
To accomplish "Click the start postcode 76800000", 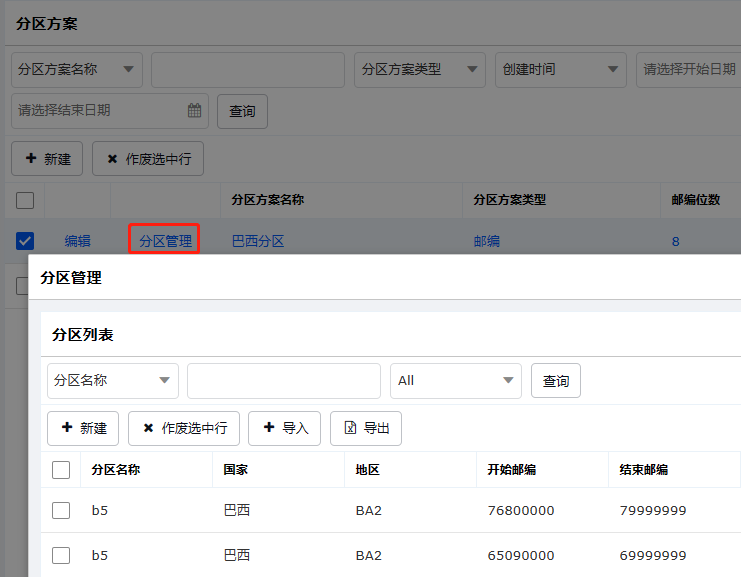I will click(x=521, y=510).
